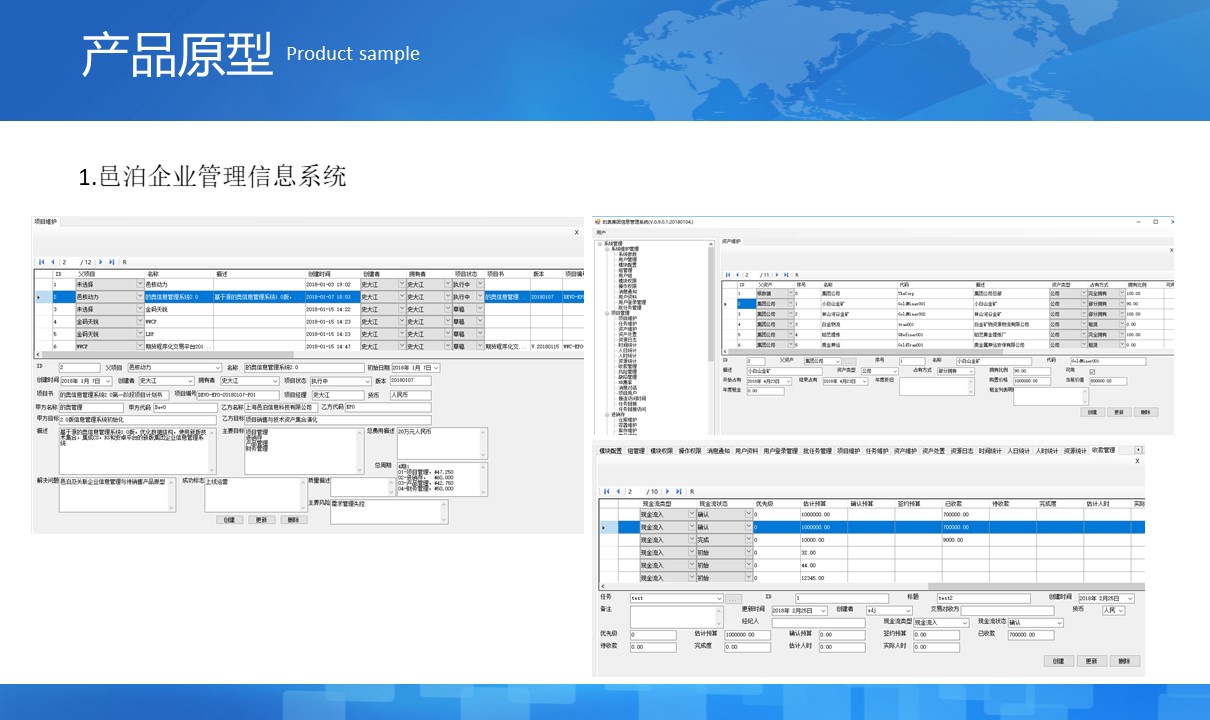This screenshot has height=720, width=1210.
Task: Click 创建 button in asset form
Action: pyautogui.click(x=1092, y=412)
